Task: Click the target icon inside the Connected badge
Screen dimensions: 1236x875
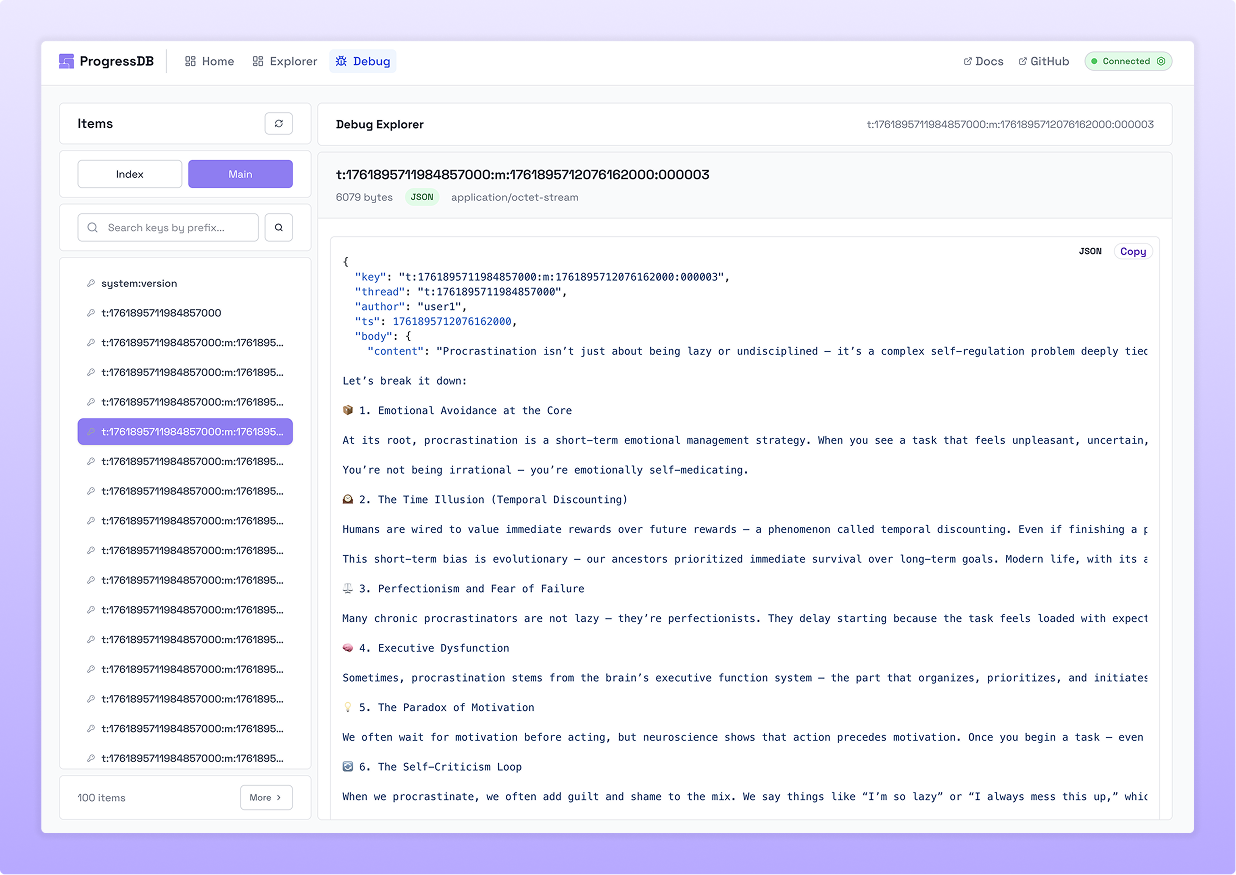Action: (x=1161, y=61)
